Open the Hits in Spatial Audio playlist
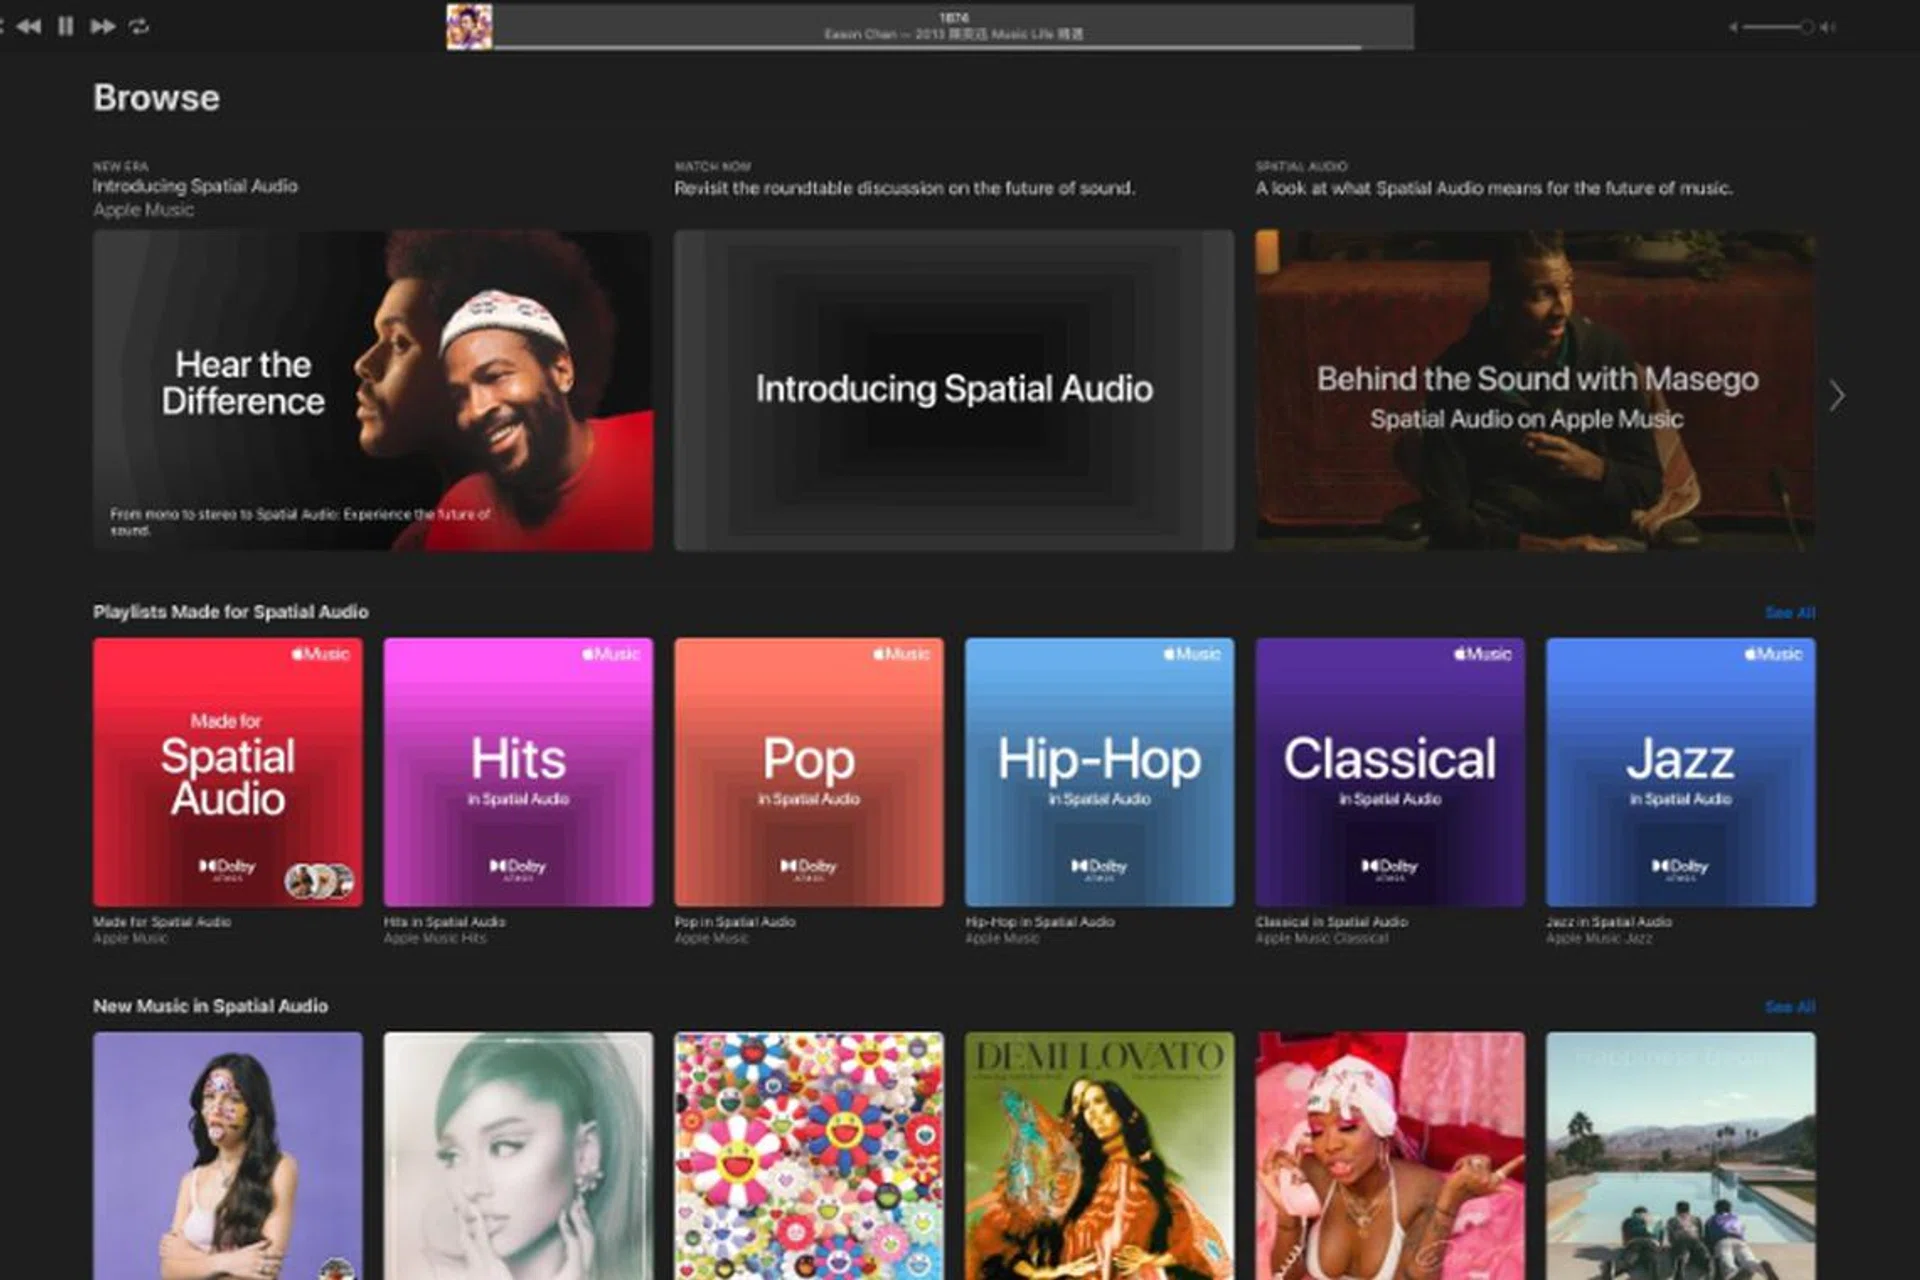Screen dimensions: 1920x1280 518,772
